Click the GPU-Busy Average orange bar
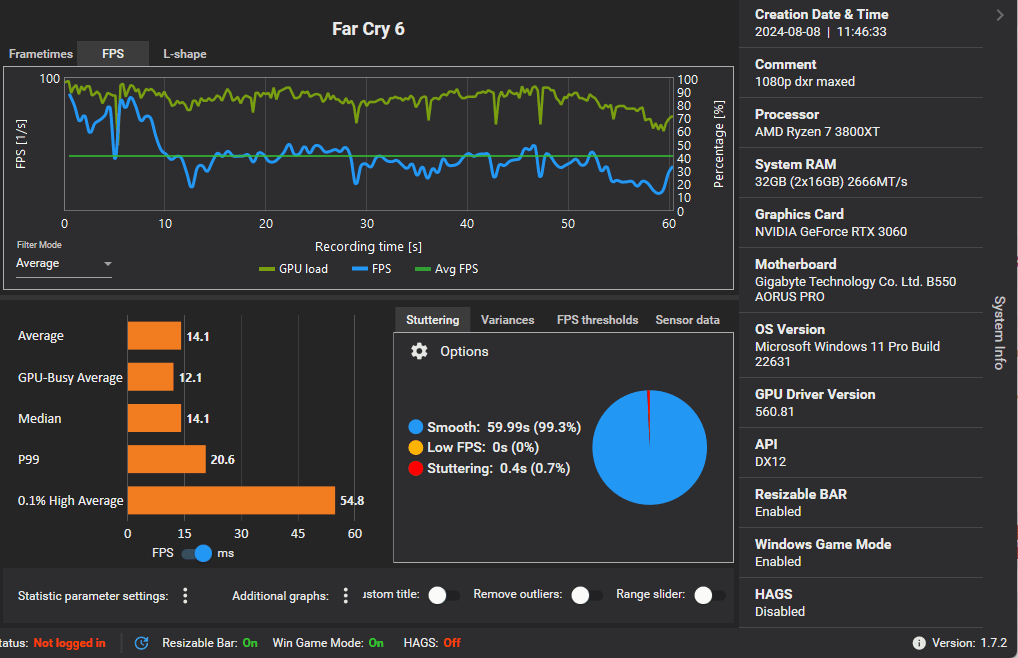 151,377
